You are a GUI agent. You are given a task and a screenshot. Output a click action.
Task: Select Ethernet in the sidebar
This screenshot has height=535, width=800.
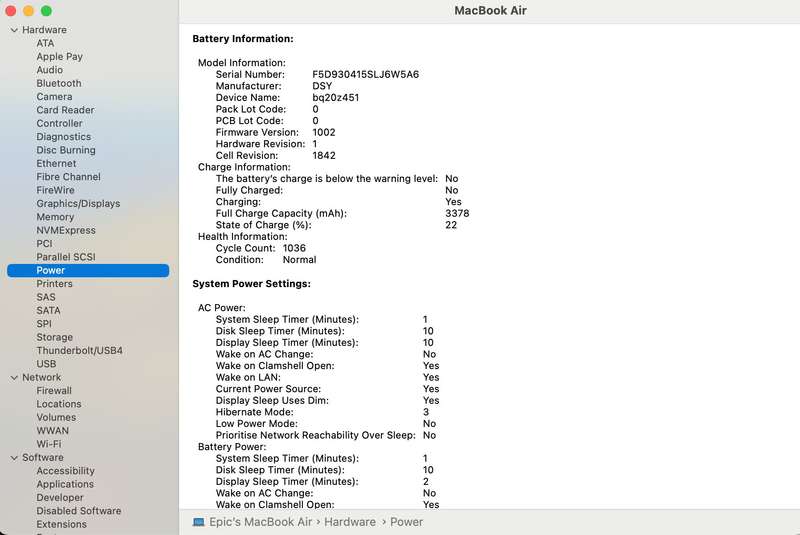(56, 163)
